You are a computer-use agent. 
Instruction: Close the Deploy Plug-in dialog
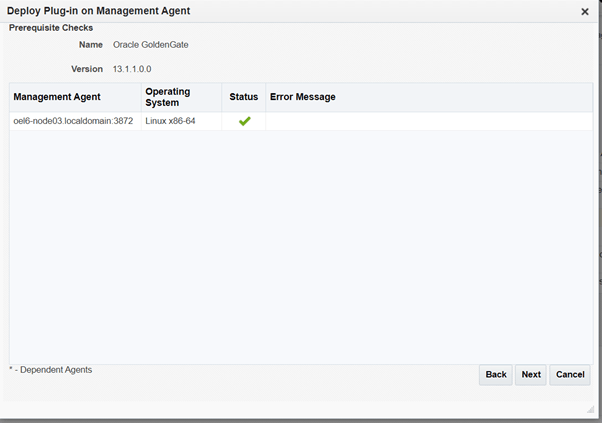[x=585, y=12]
